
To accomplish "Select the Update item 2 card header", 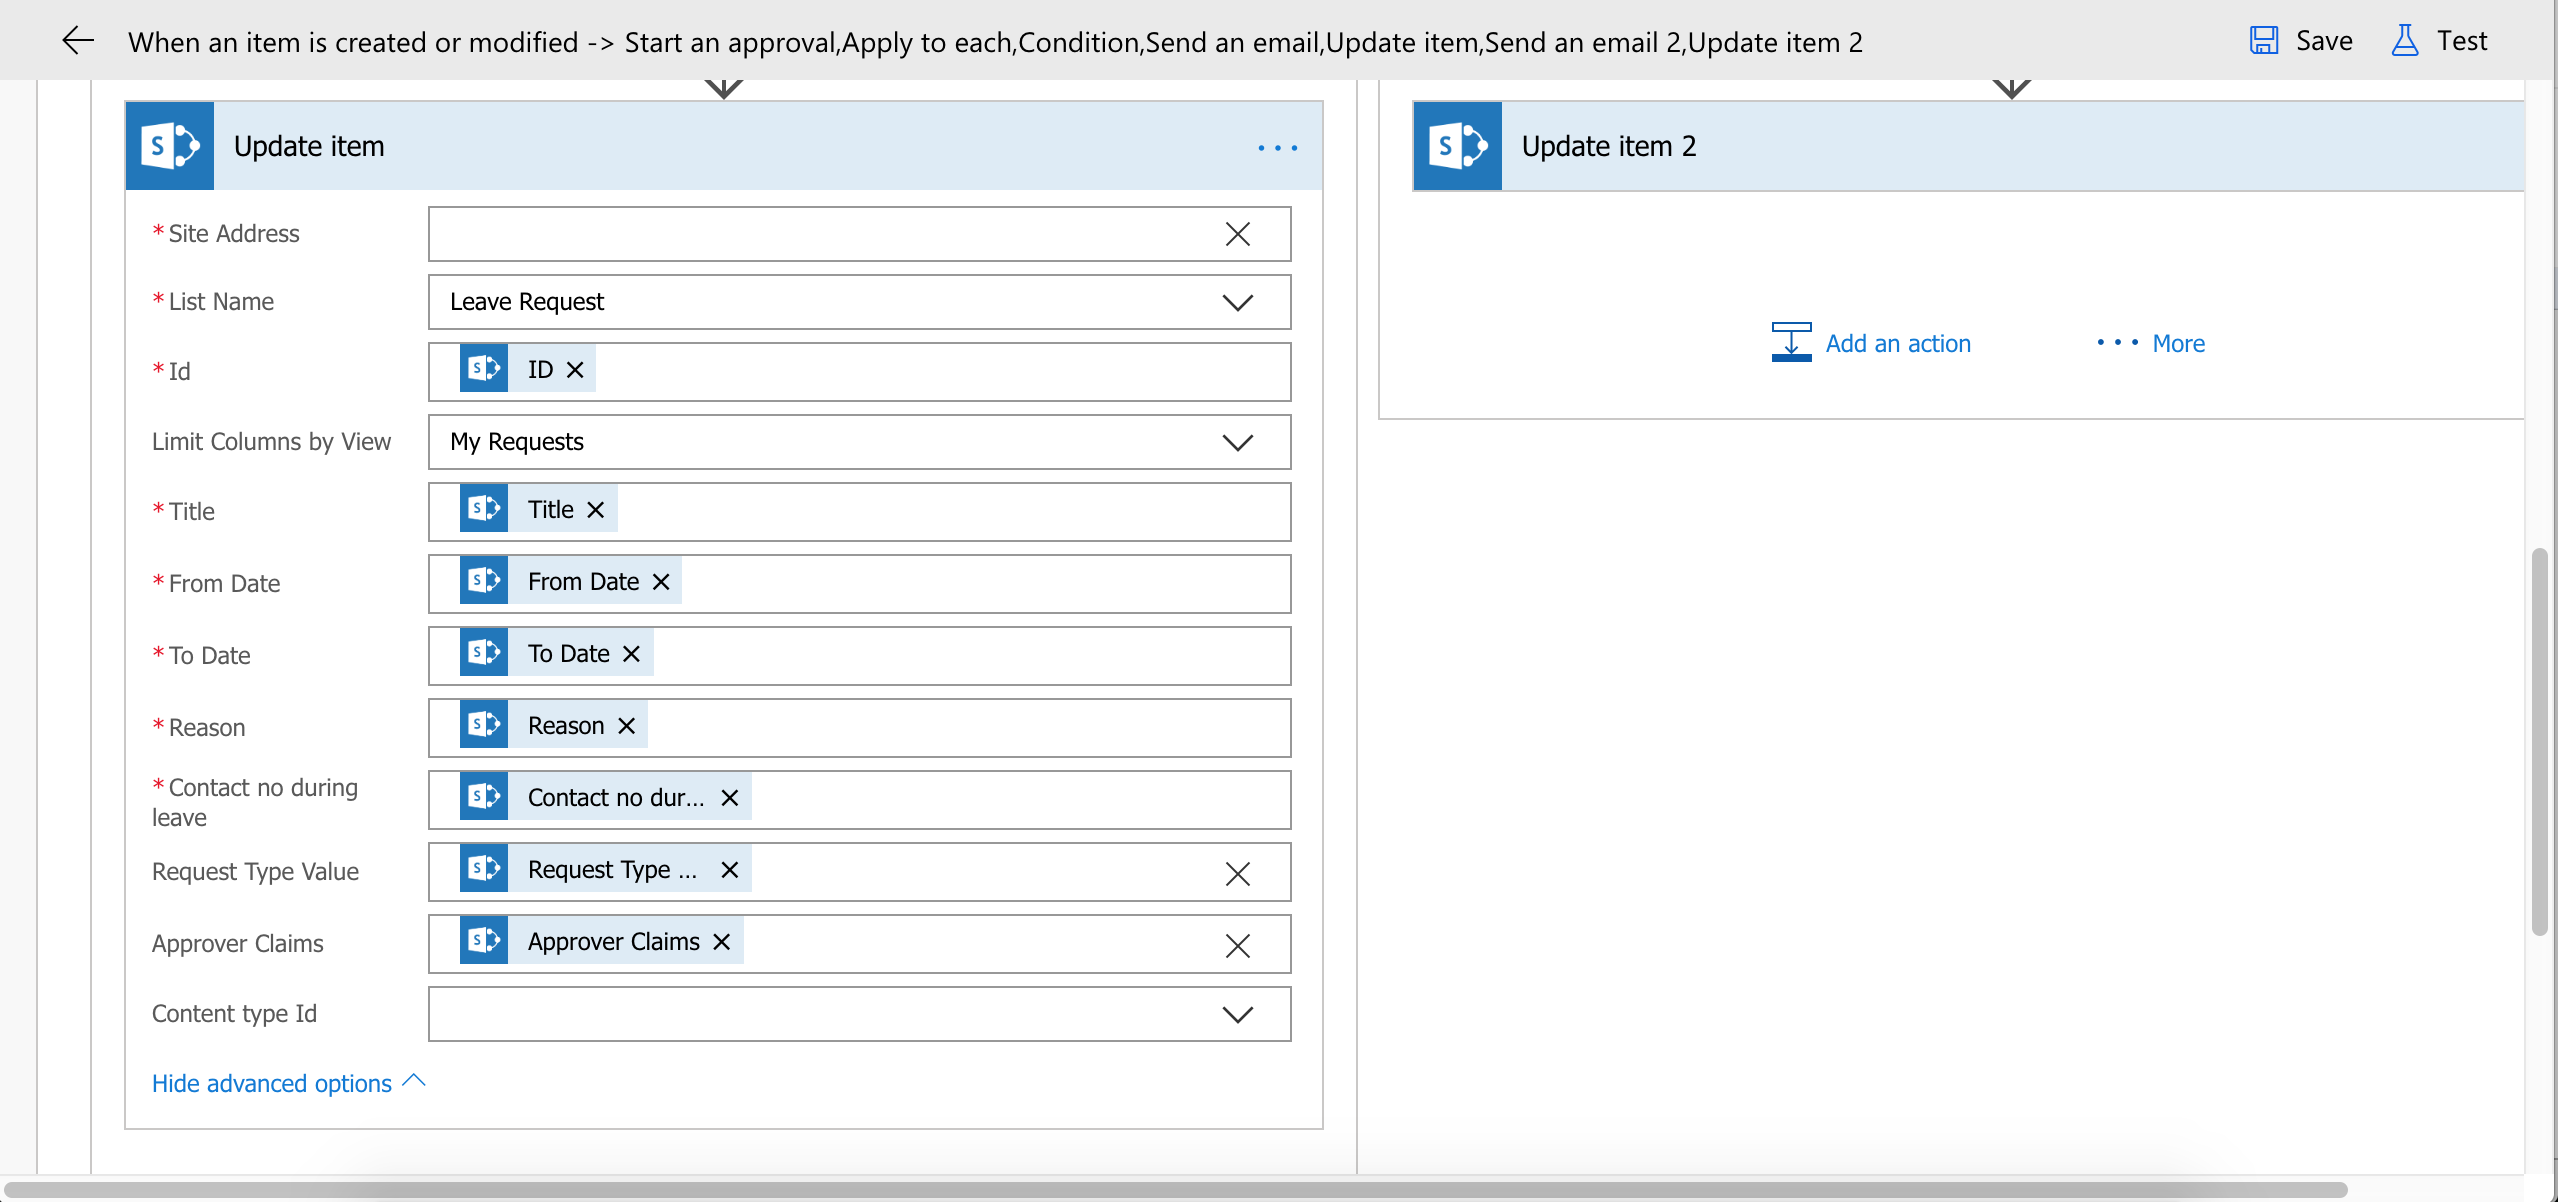I will [1607, 145].
